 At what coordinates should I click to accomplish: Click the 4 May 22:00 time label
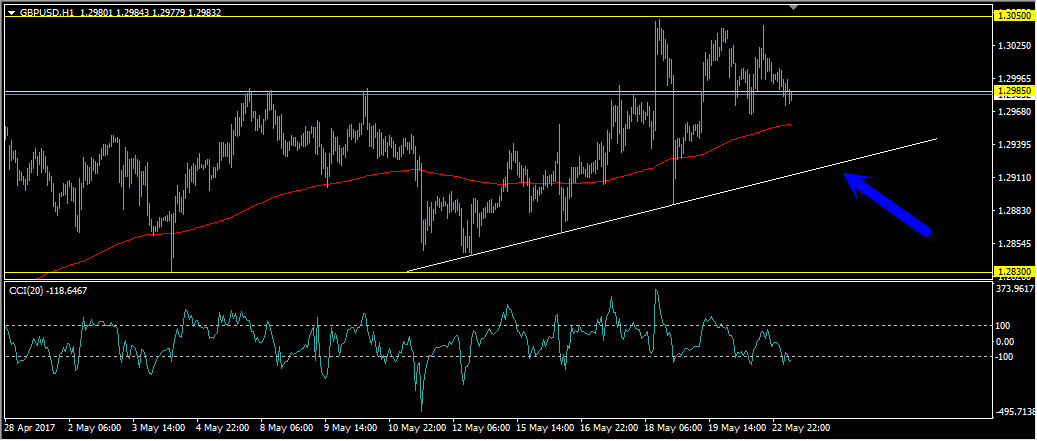pyautogui.click(x=223, y=428)
